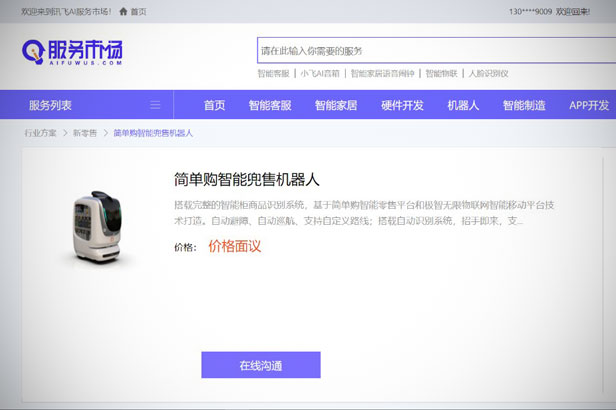This screenshot has height=410, width=616.
Task: Click the 服务市场 logo
Action: point(72,52)
